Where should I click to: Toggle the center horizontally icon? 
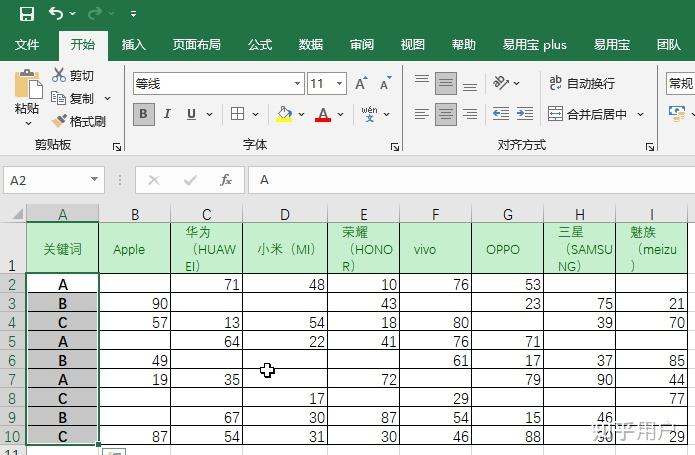point(446,114)
